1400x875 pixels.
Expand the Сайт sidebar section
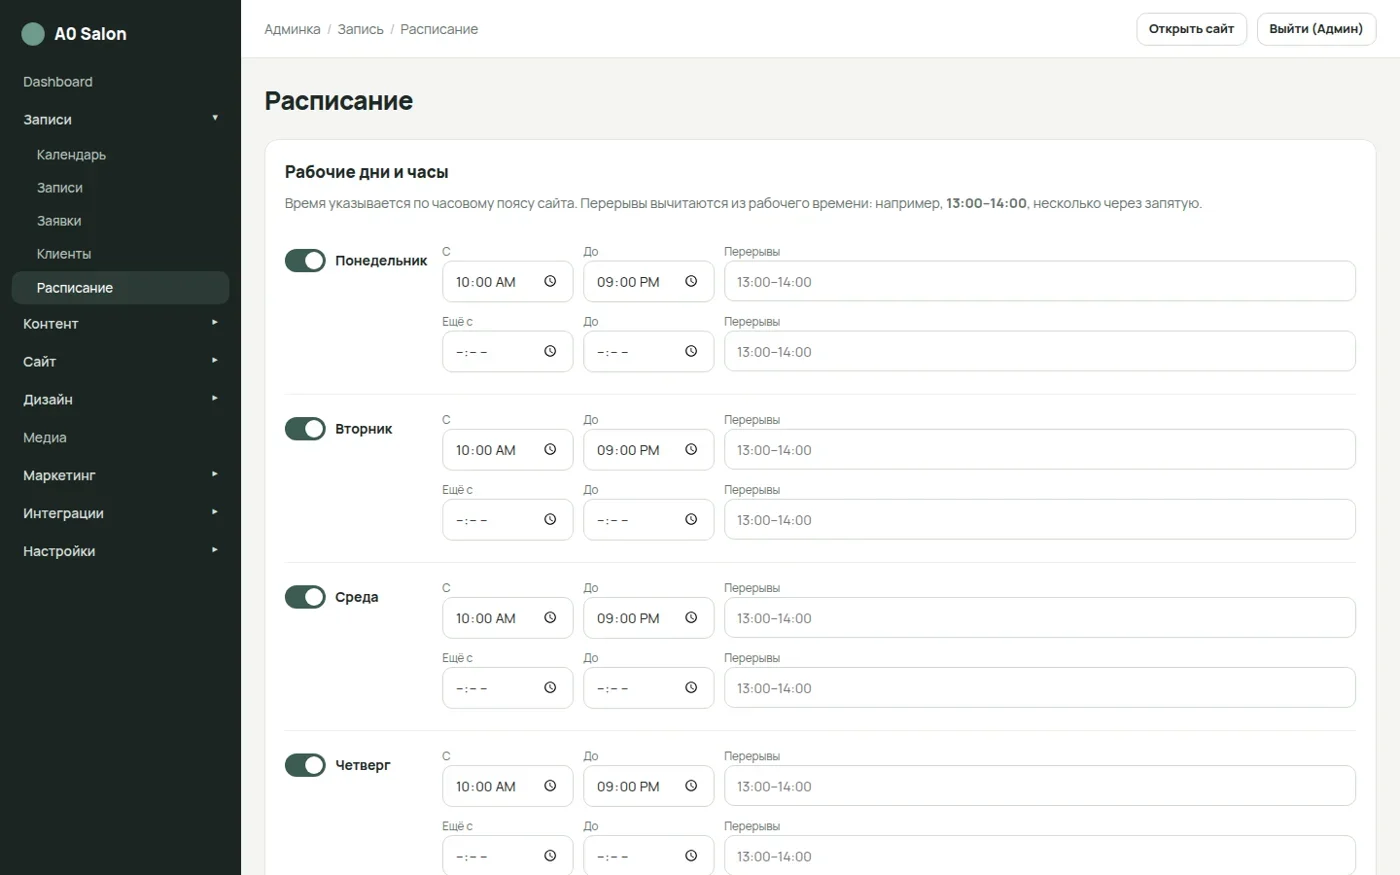[120, 362]
